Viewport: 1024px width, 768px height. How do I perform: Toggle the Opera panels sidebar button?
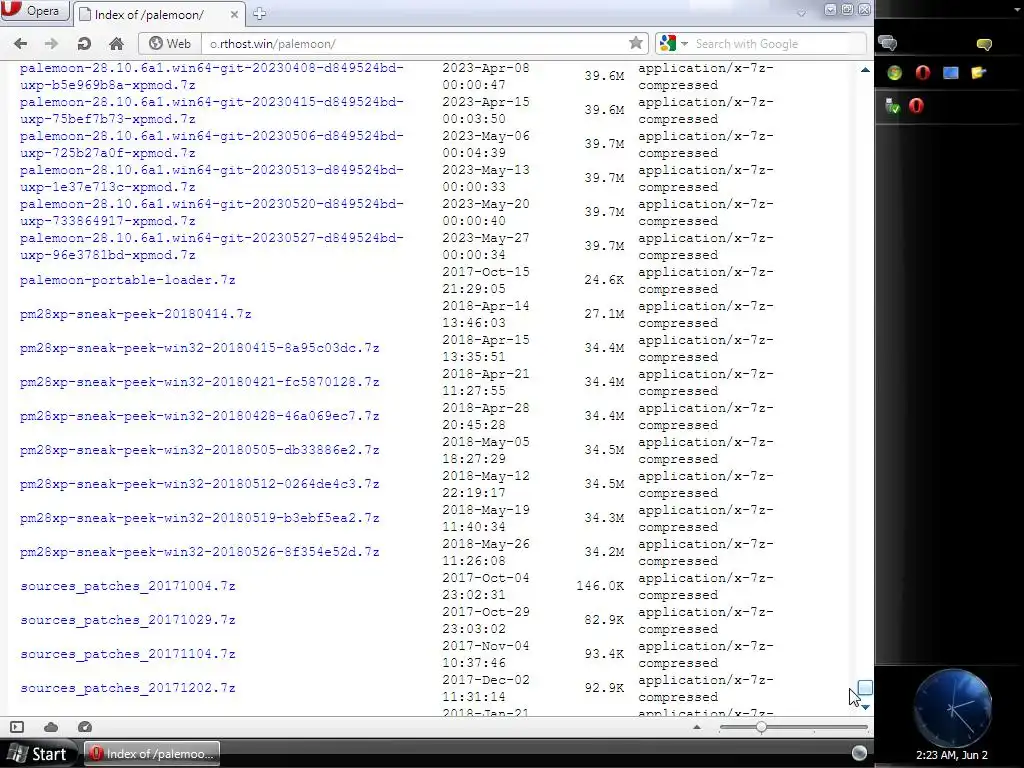click(17, 727)
